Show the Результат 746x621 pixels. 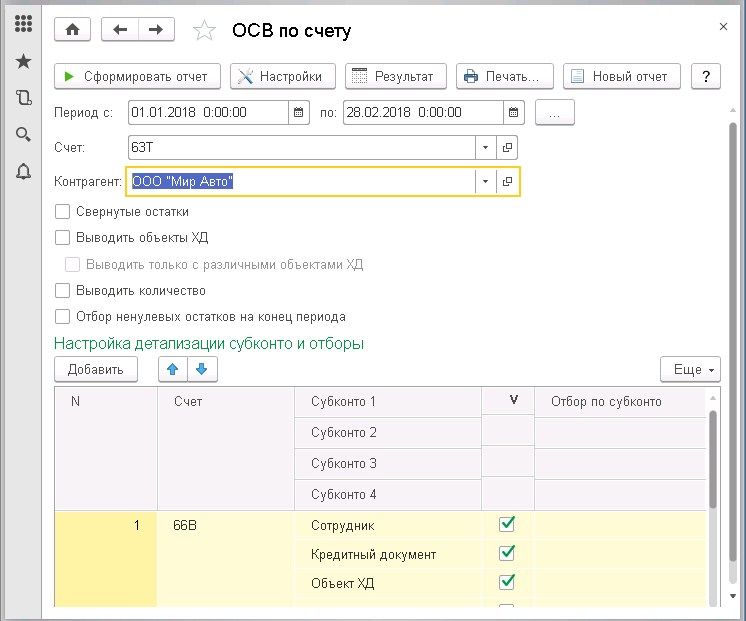(396, 76)
